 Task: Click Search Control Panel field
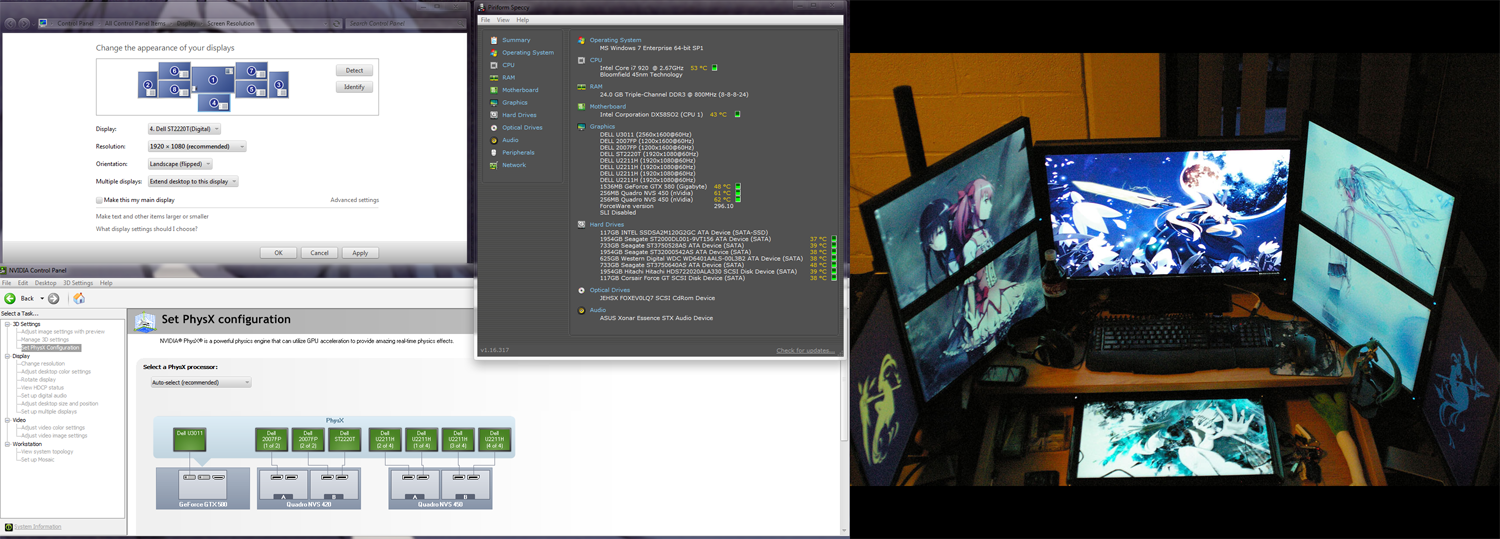[x=404, y=23]
